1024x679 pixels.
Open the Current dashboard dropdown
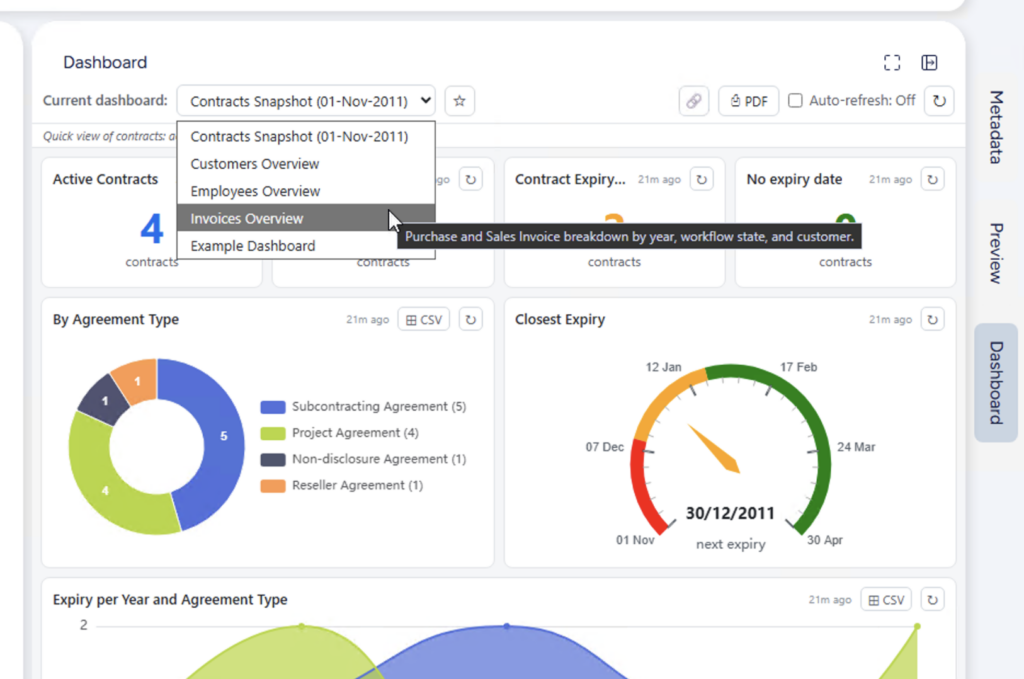coord(306,101)
